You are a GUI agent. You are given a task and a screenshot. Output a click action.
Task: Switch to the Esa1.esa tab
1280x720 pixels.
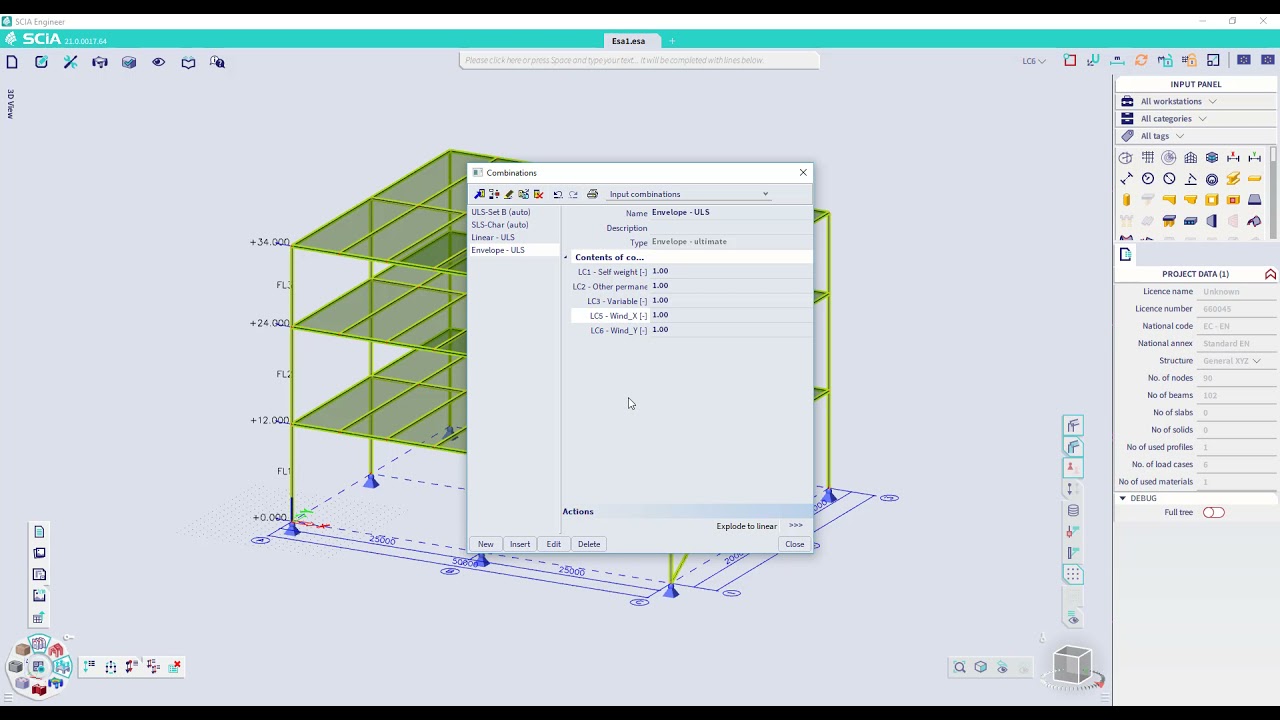click(x=629, y=41)
